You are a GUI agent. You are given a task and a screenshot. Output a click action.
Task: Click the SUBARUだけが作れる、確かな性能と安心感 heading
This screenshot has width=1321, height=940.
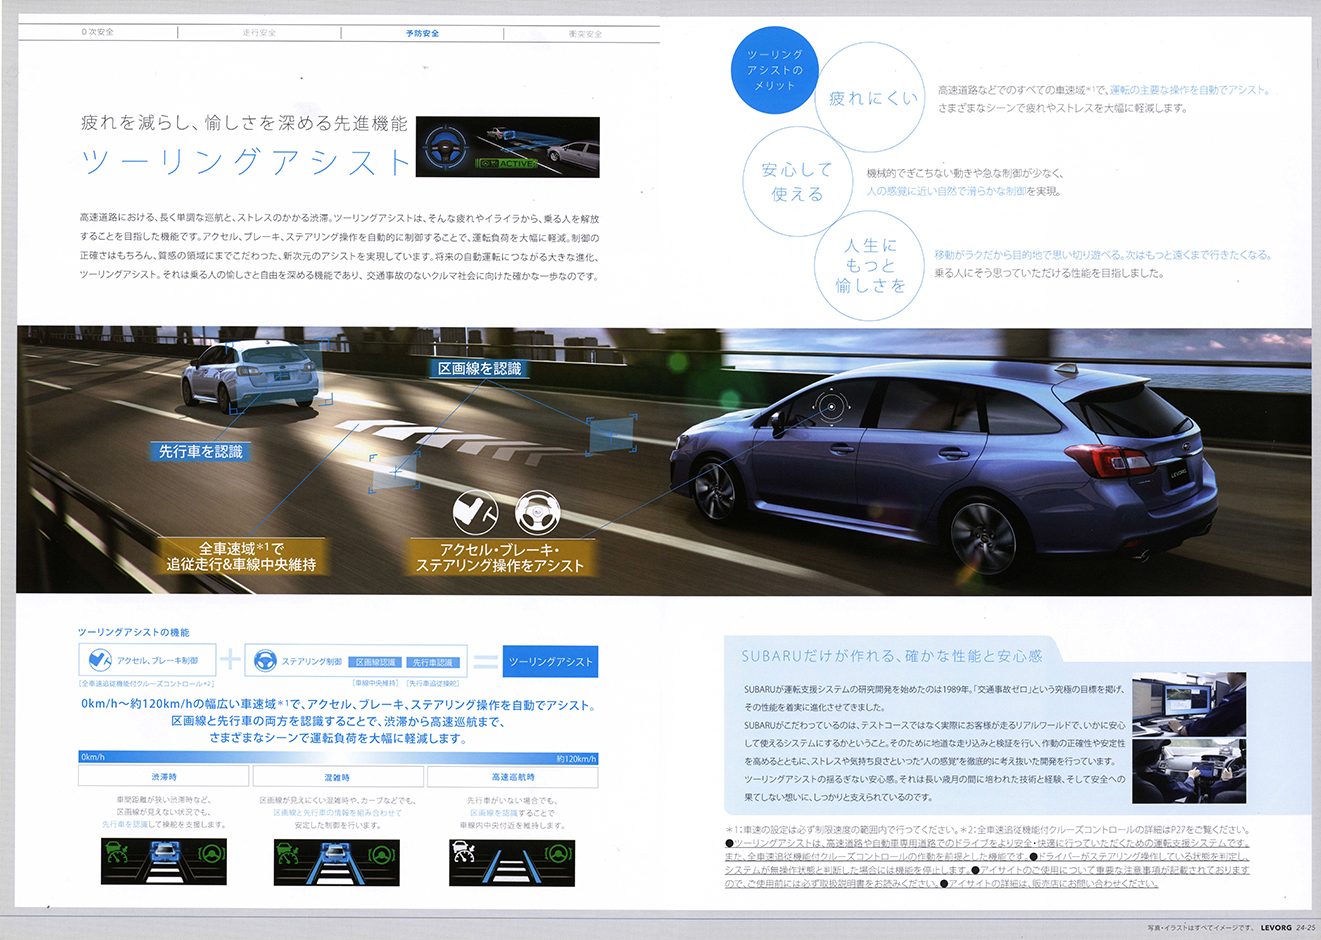tap(891, 656)
